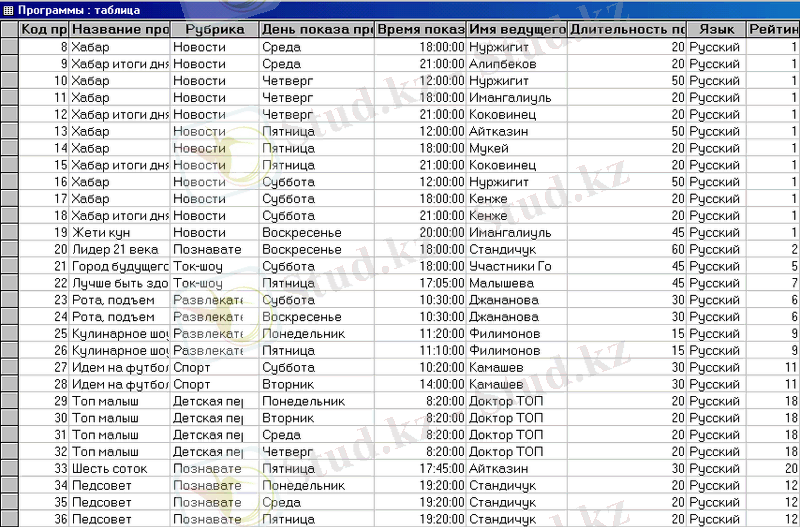Click 'Ток-шоу' category cell in row 21
The image size is (800, 527).
pos(215,266)
